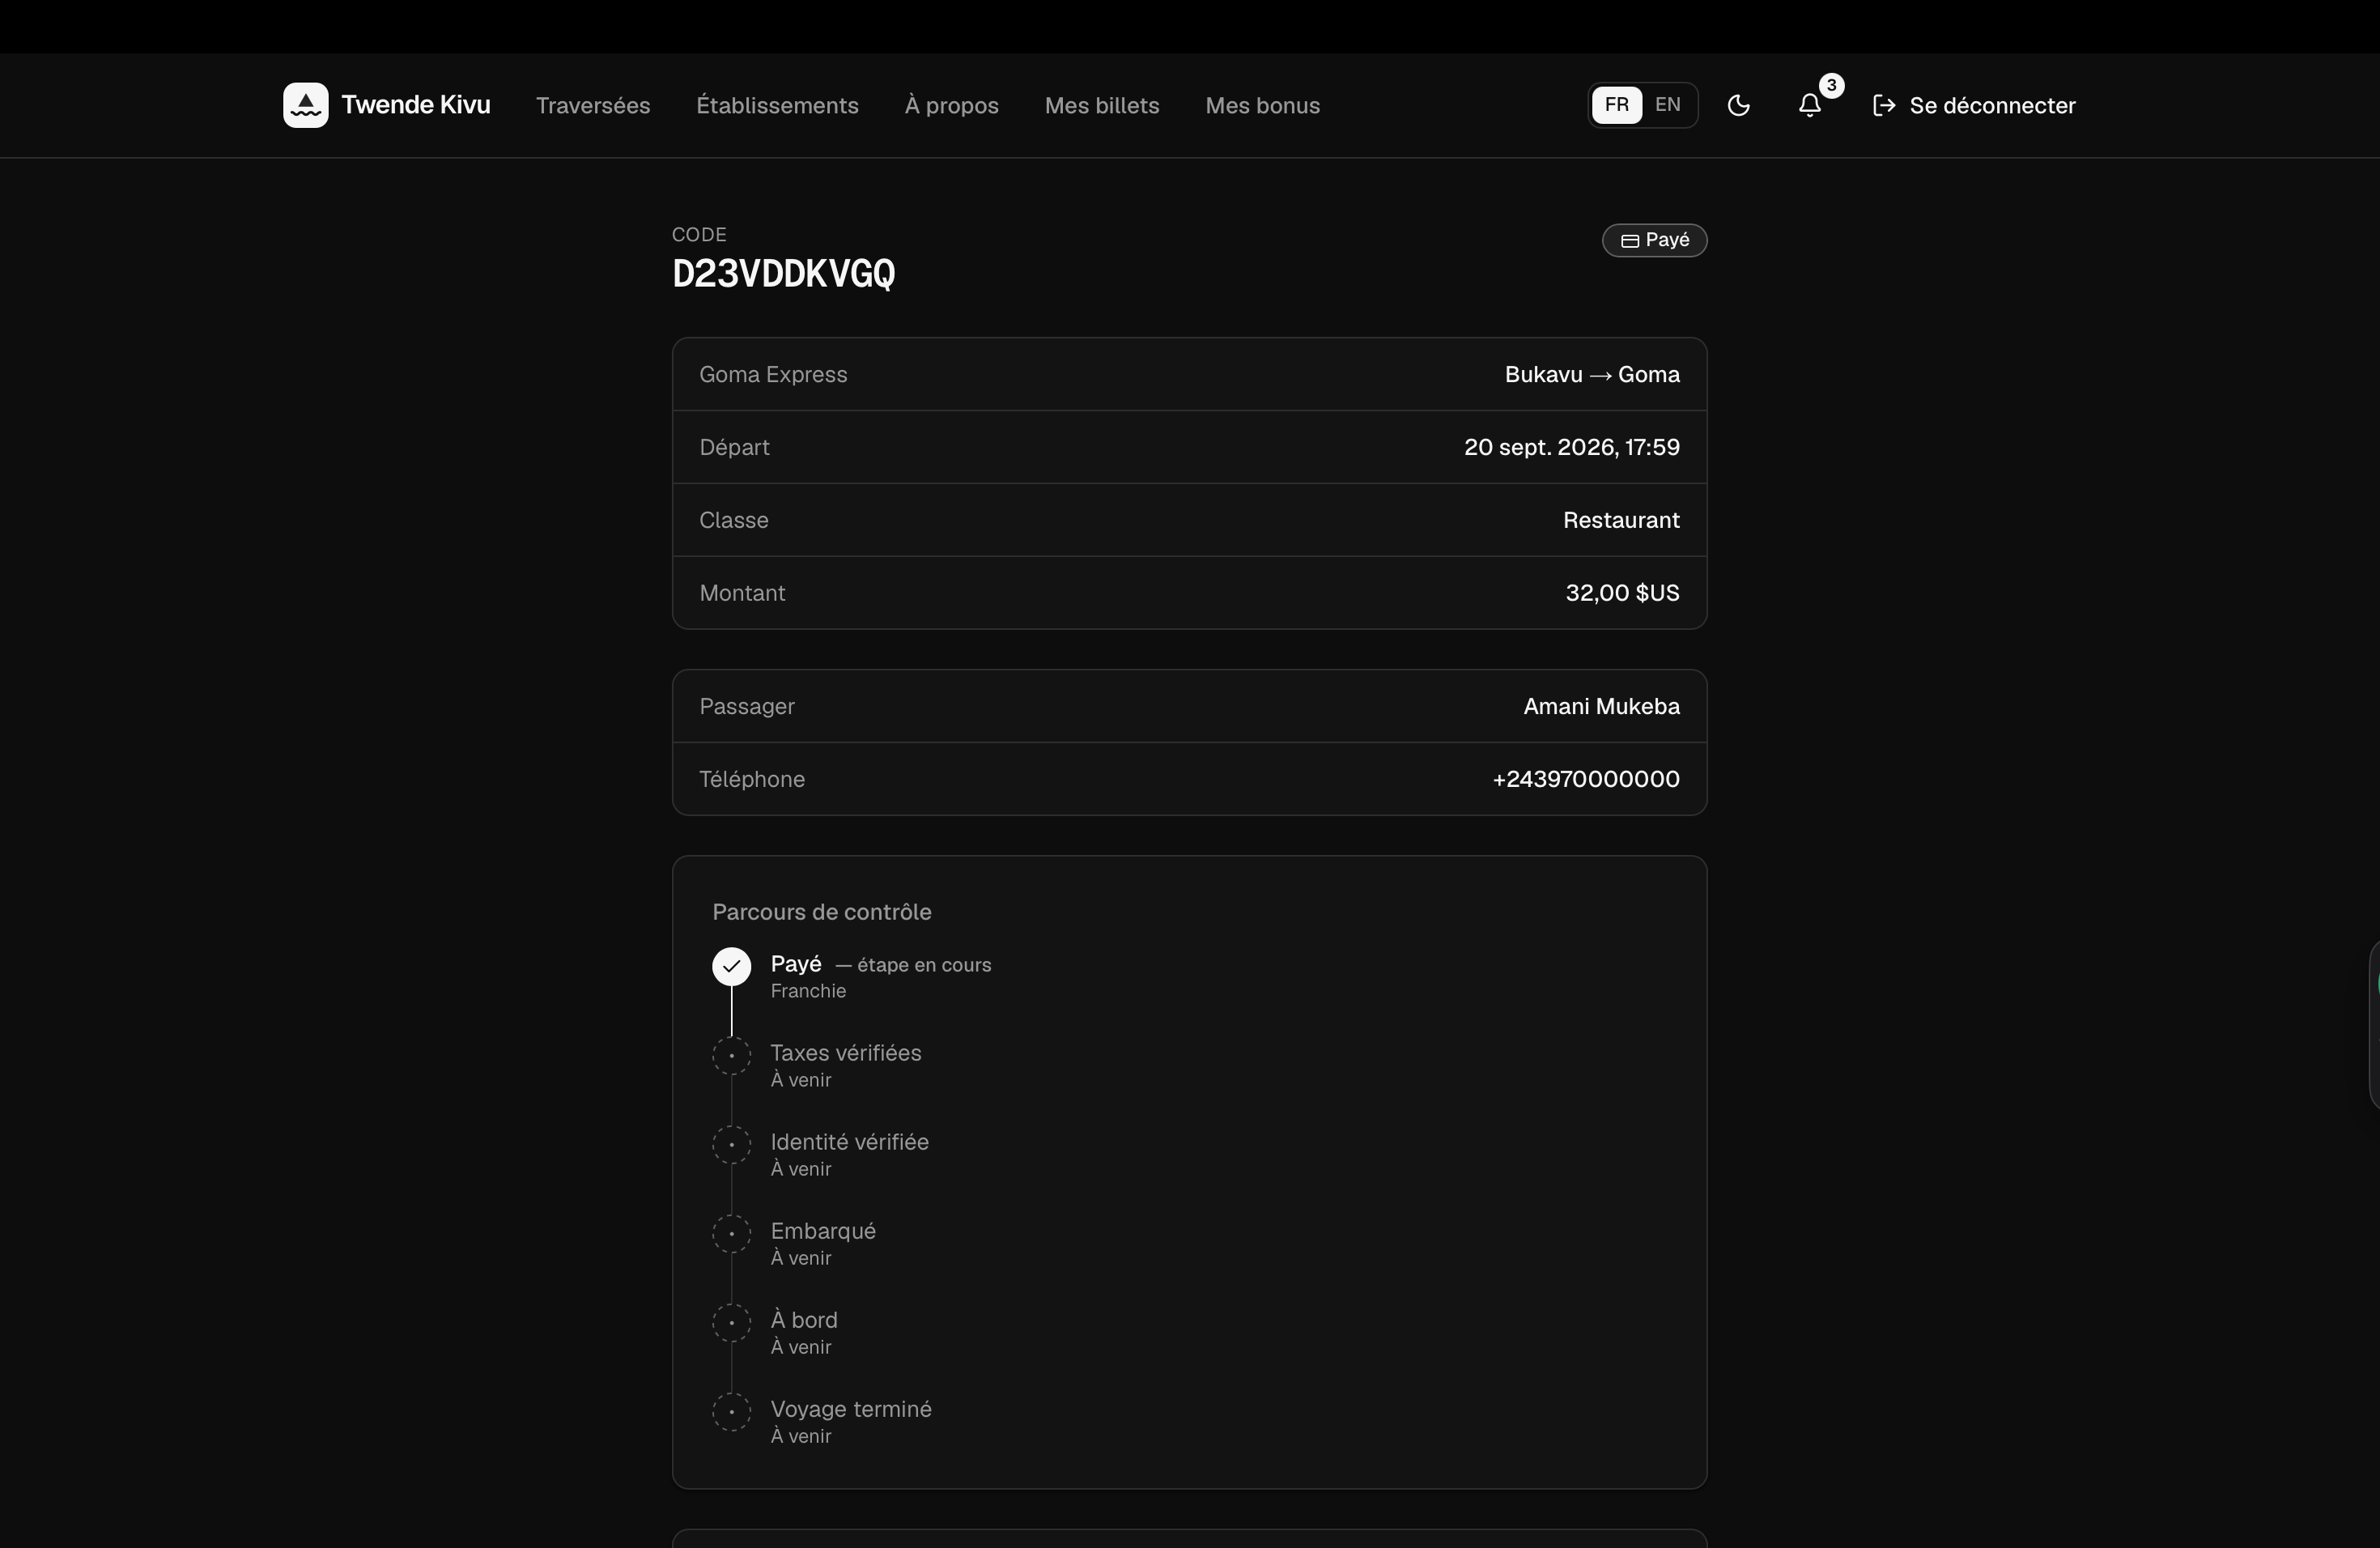Image resolution: width=2380 pixels, height=1548 pixels.
Task: Click the Twende Kivu brand name
Action: click(415, 105)
